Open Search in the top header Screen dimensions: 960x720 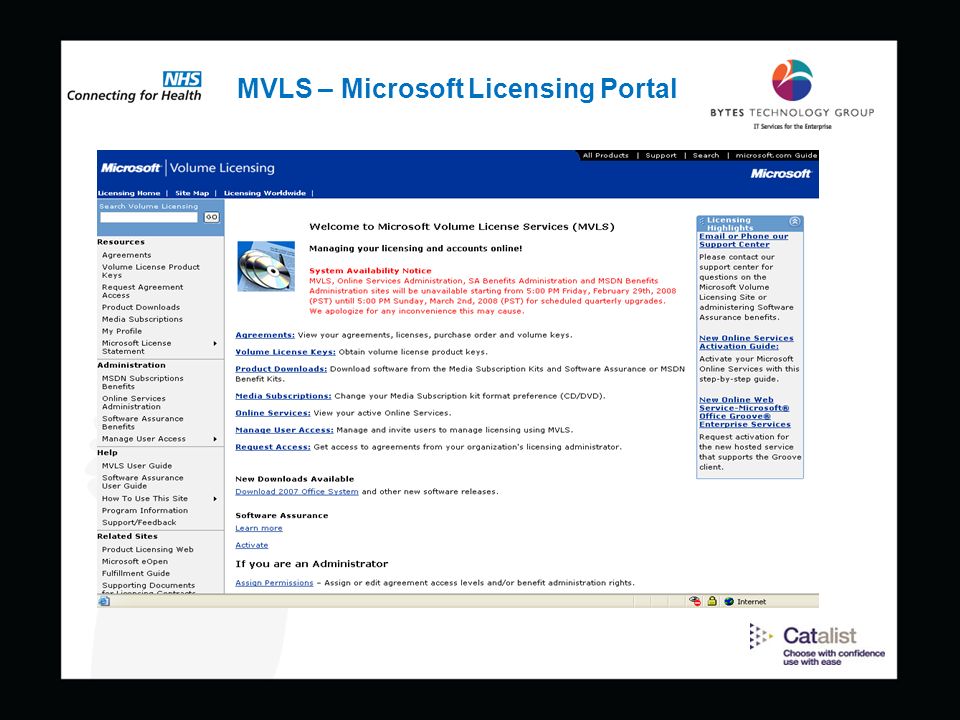point(706,156)
